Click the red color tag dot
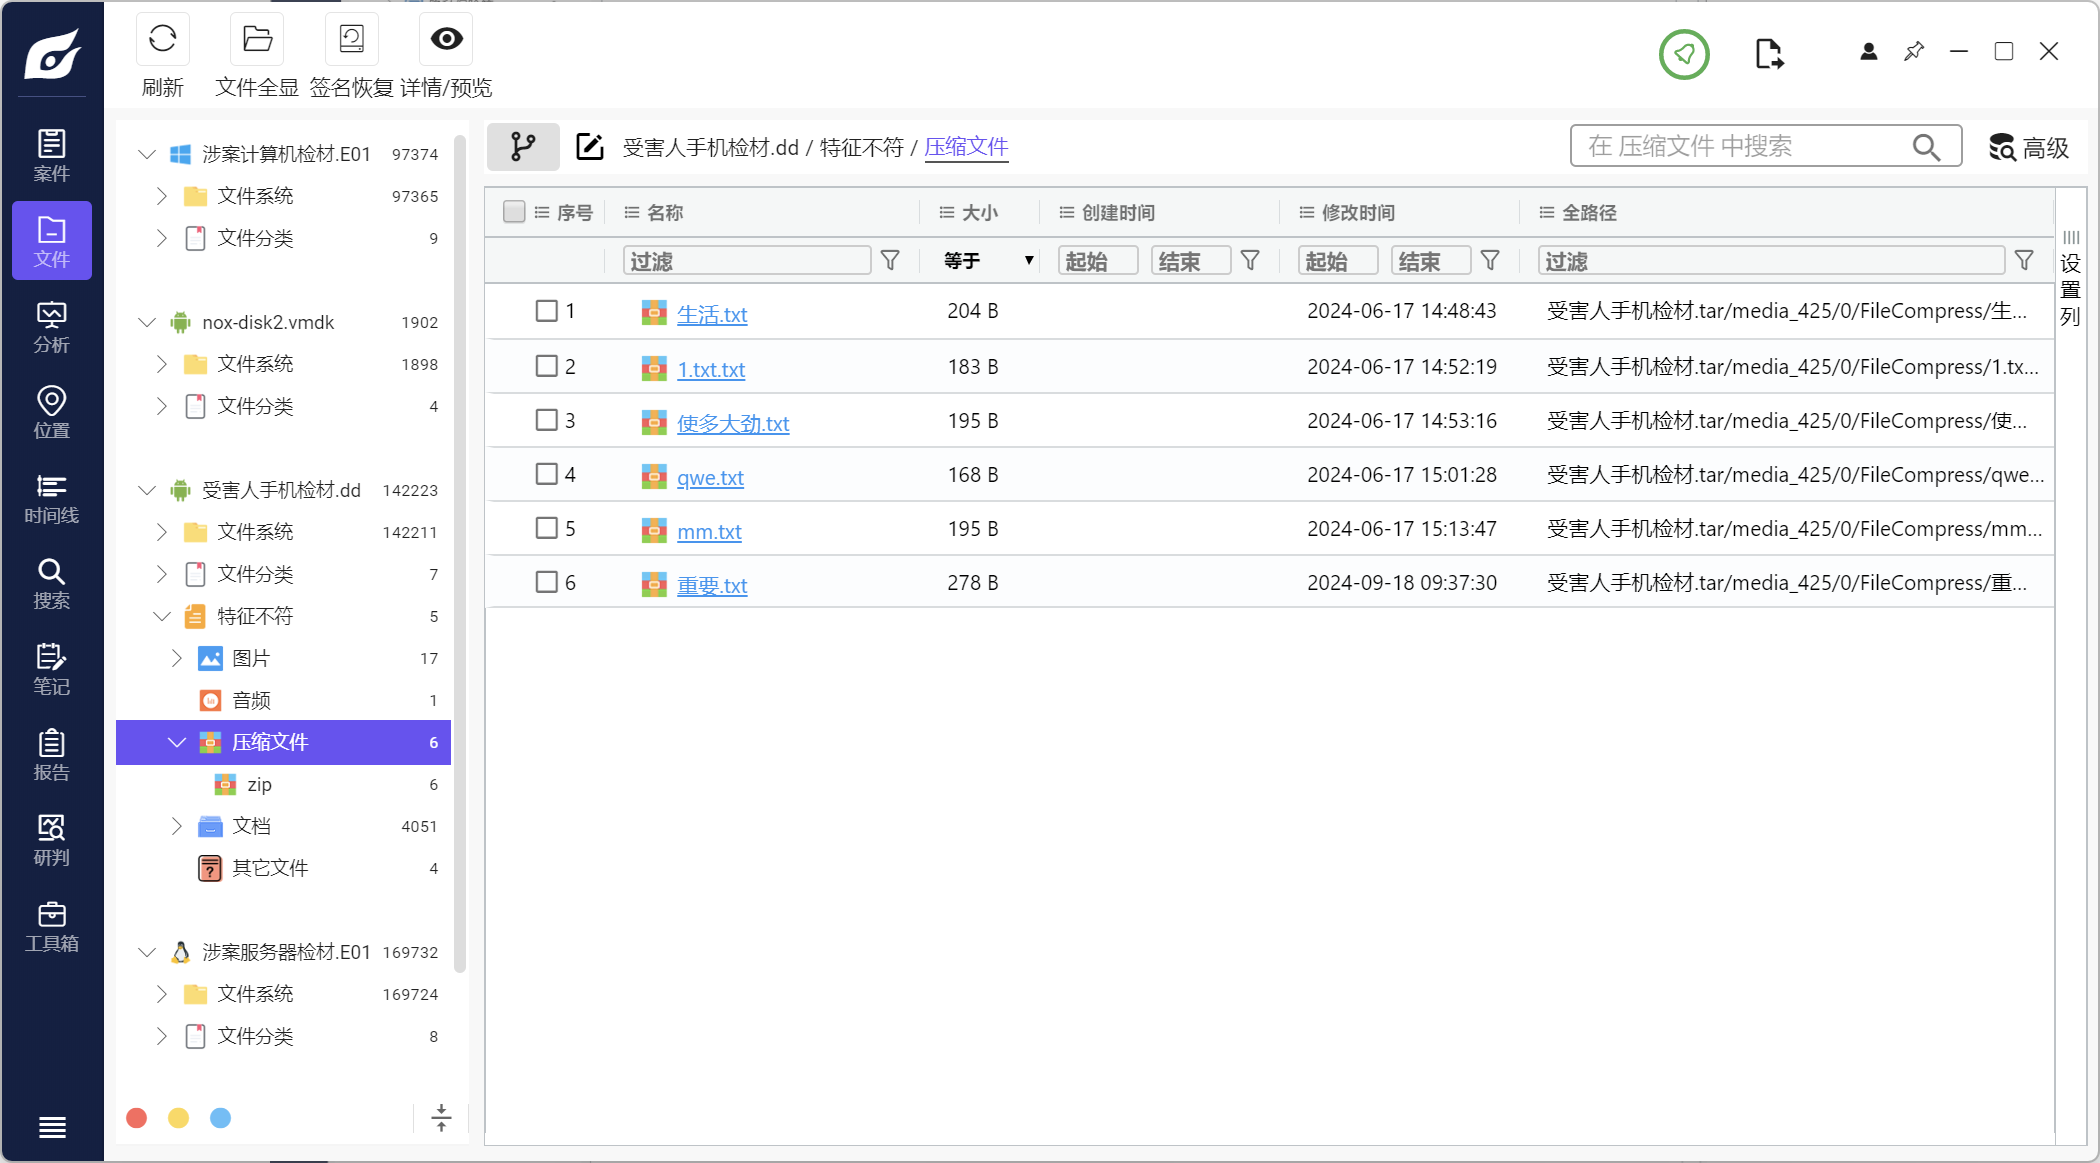This screenshot has height=1163, width=2100. 137,1118
